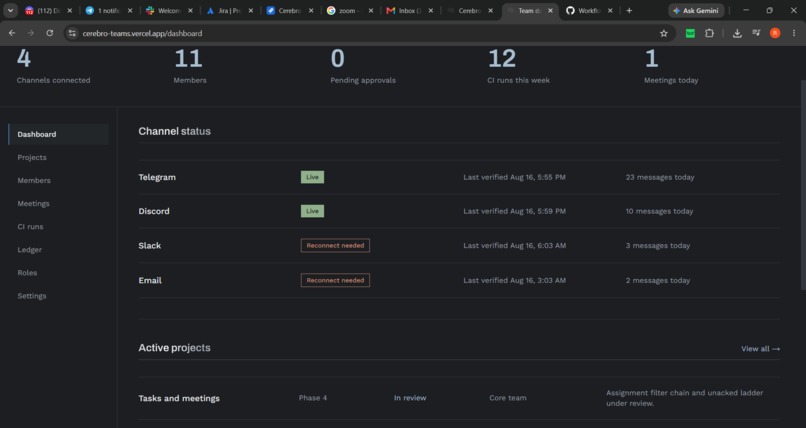Image resolution: width=806 pixels, height=428 pixels.
Task: View site information icon in address bar
Action: 72,33
